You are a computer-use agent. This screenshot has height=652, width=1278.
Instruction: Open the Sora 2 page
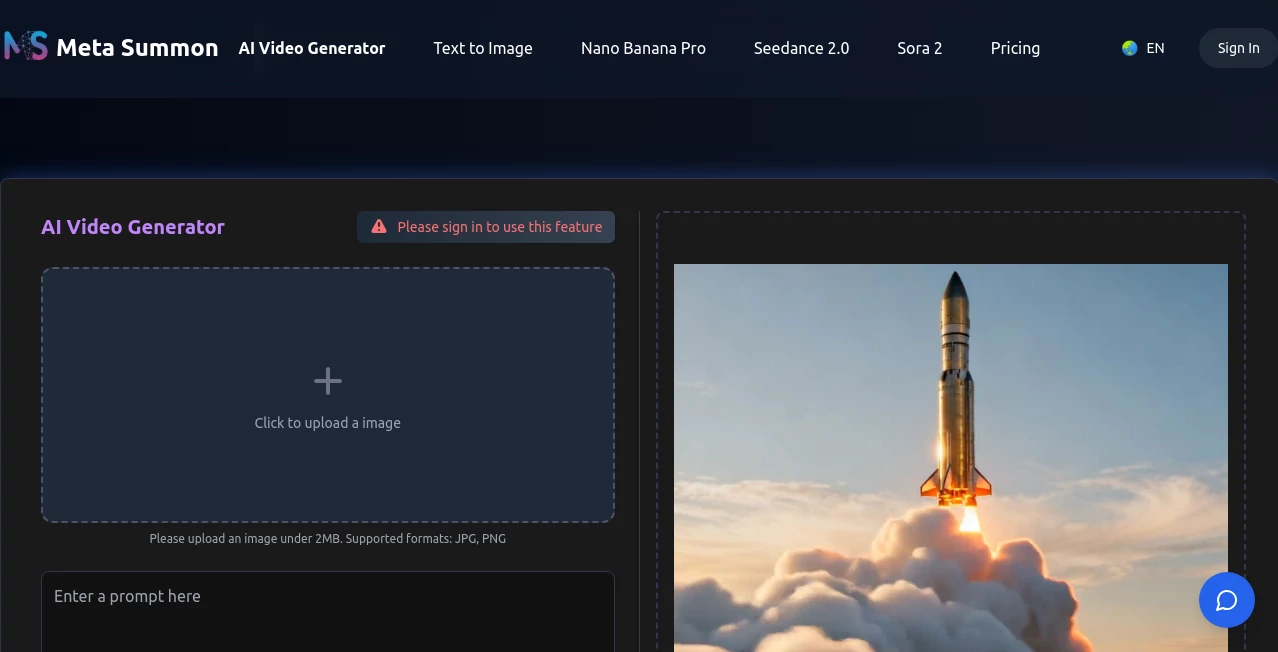[x=918, y=48]
